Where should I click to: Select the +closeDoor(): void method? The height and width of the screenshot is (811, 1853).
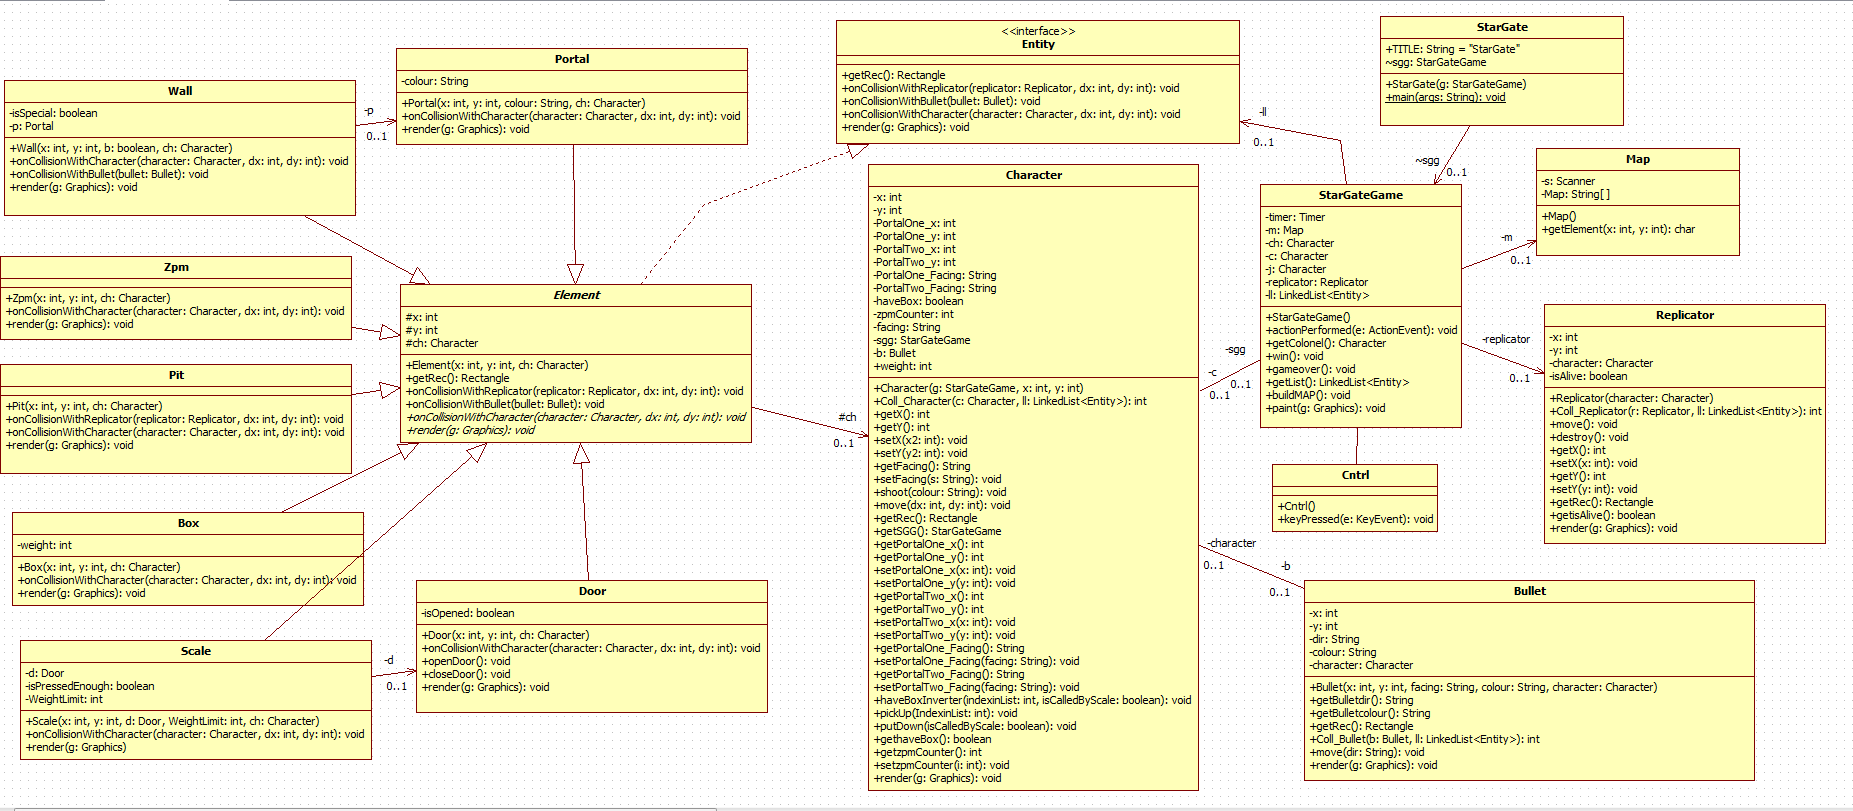[x=466, y=674]
